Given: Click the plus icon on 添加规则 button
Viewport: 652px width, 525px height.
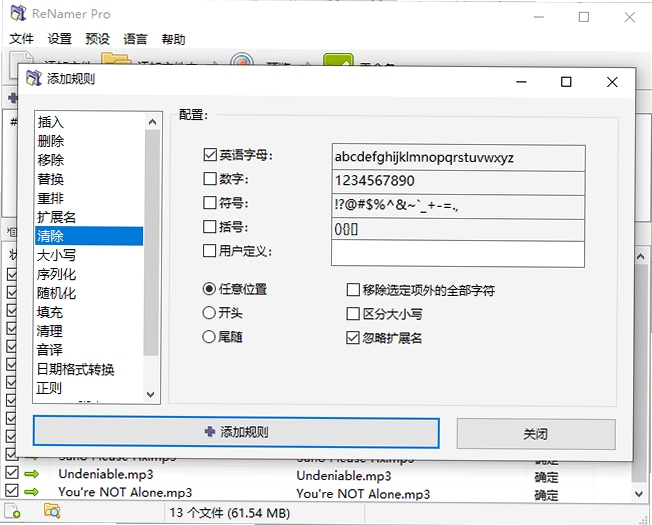Looking at the screenshot, I should 210,431.
